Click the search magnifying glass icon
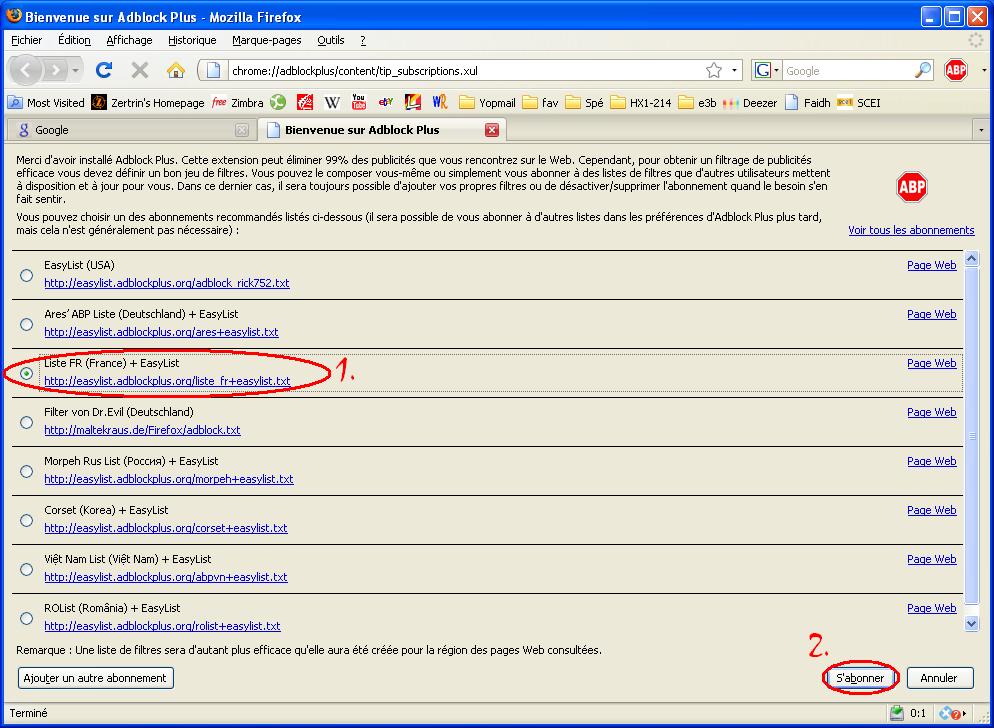The width and height of the screenshot is (994, 728). coord(923,70)
